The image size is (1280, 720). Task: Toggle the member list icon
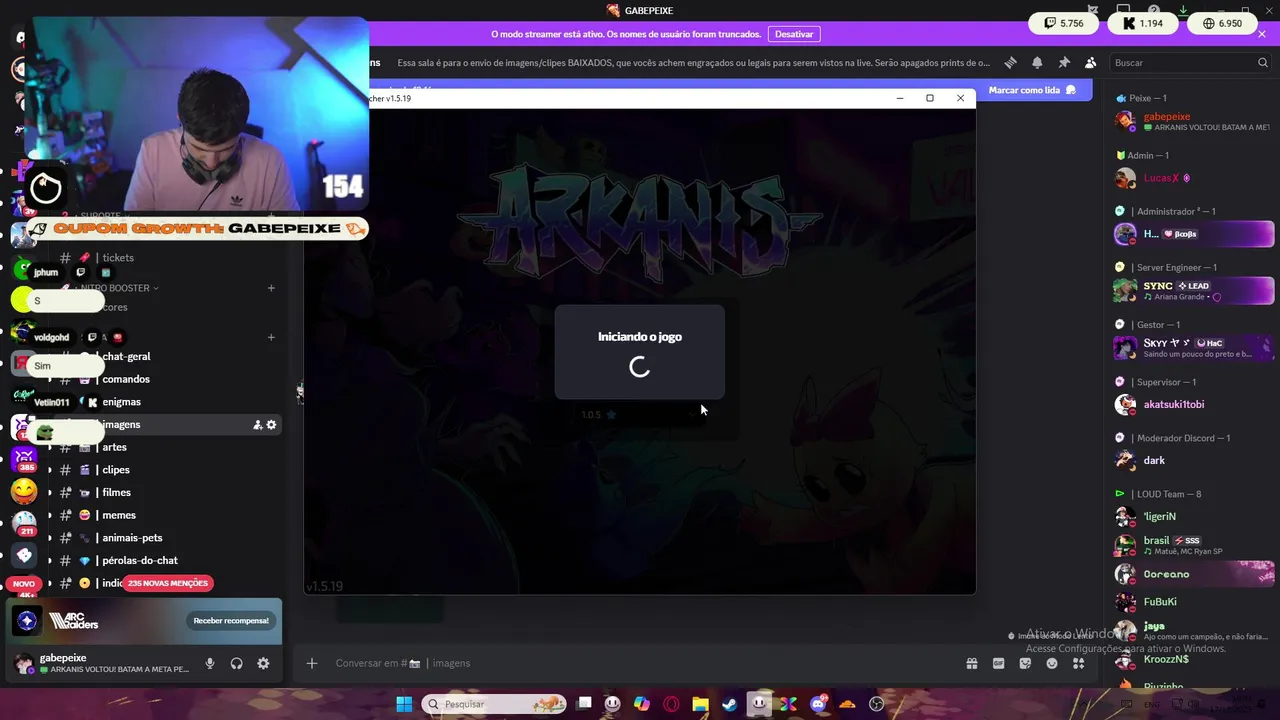[x=1090, y=62]
